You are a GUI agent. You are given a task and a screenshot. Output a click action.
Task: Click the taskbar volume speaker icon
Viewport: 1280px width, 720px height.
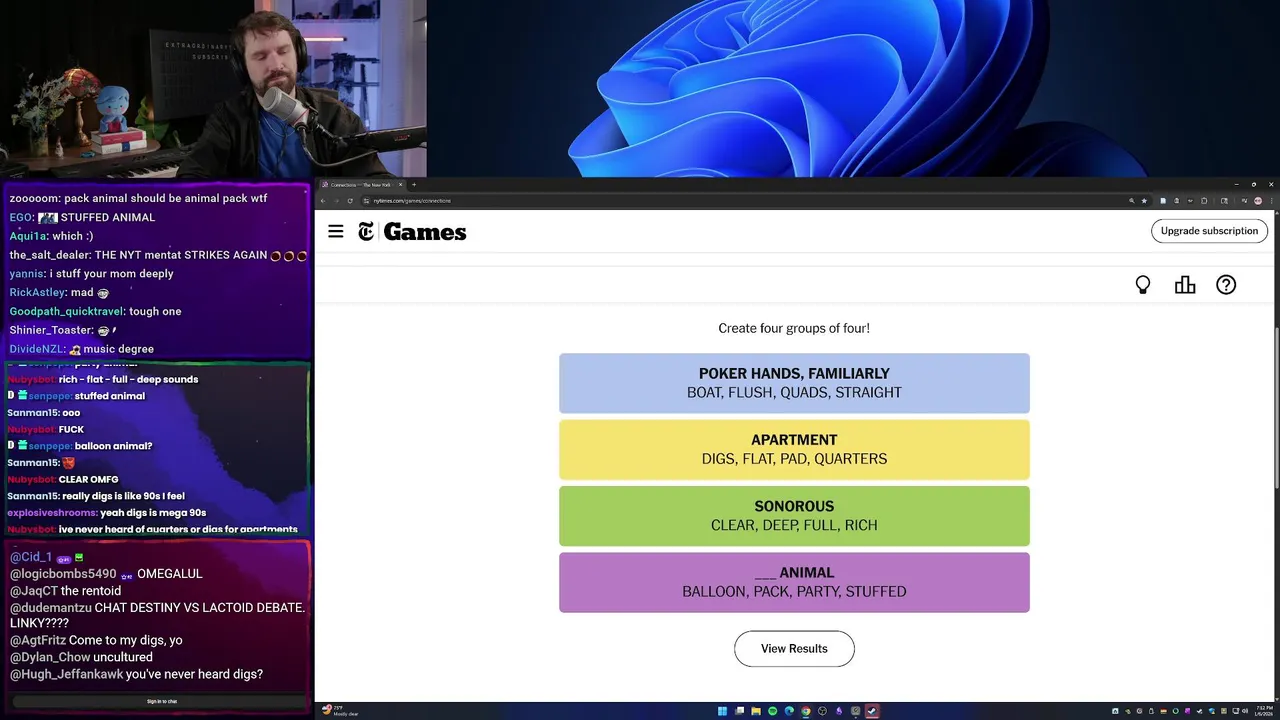[x=1245, y=711]
